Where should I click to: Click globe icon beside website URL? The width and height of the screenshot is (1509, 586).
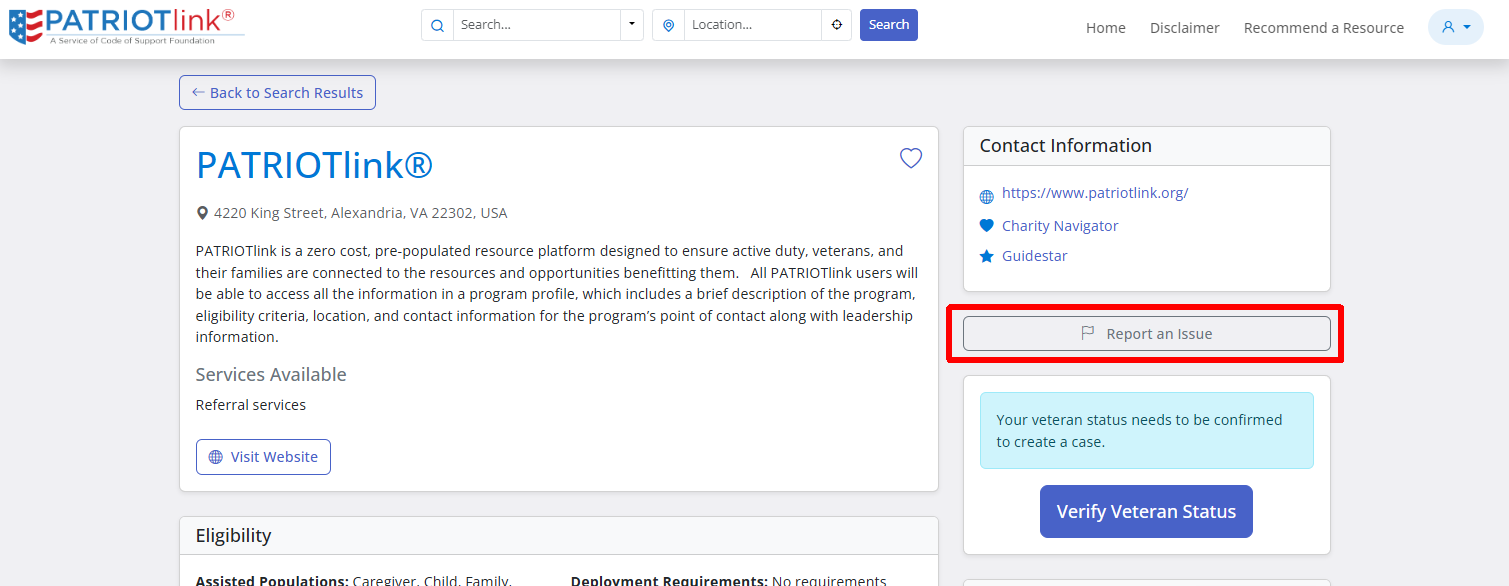987,197
